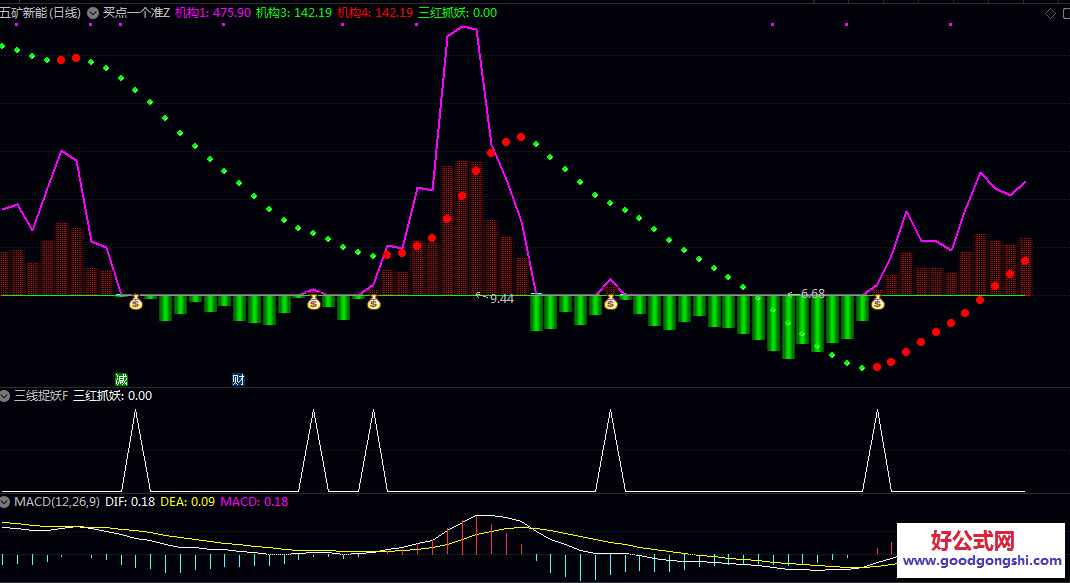
Task: Click the square icon at top-right corner
Action: click(1063, 13)
